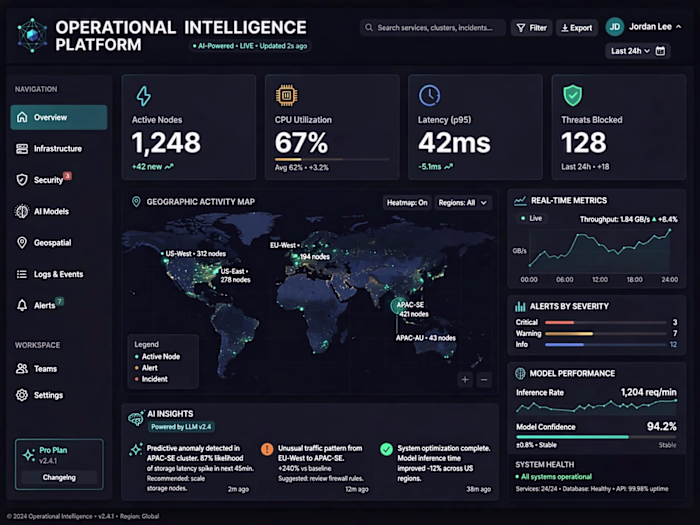
Task: Open the Teams workspace page
Action: (x=59, y=368)
